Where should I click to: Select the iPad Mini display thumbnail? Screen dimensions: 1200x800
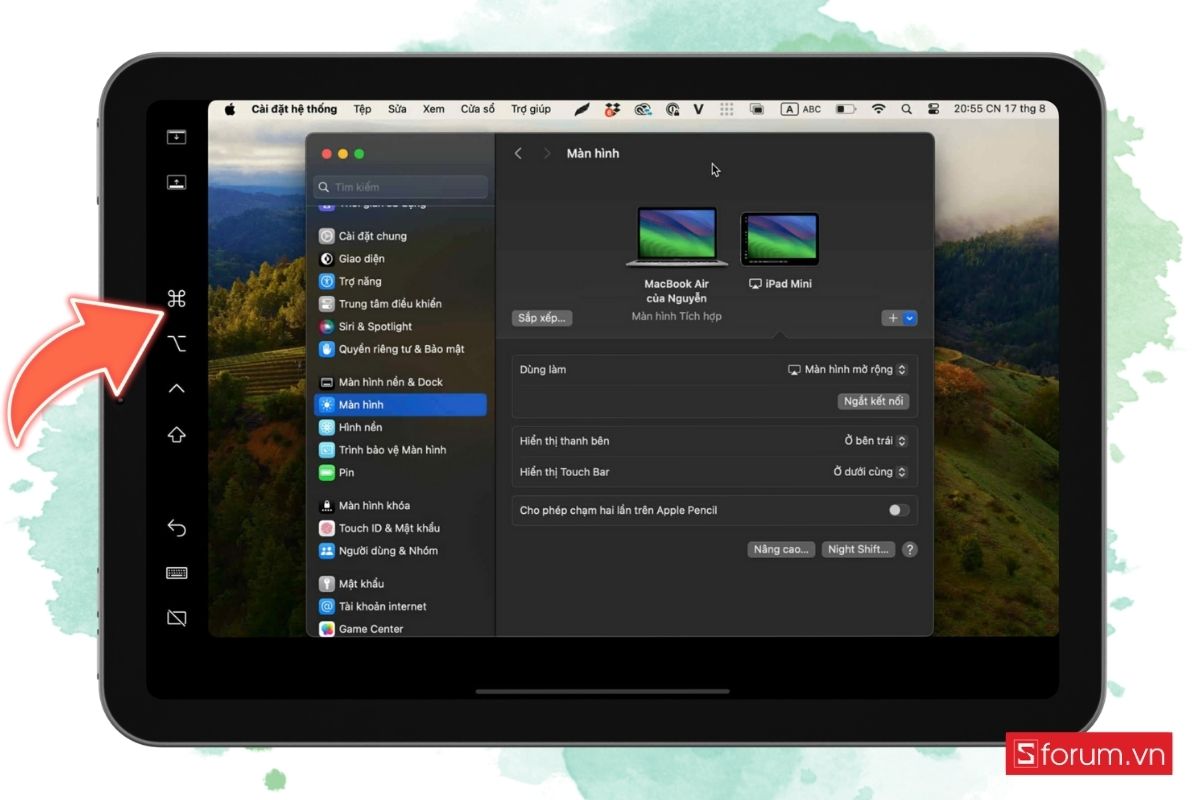click(780, 239)
